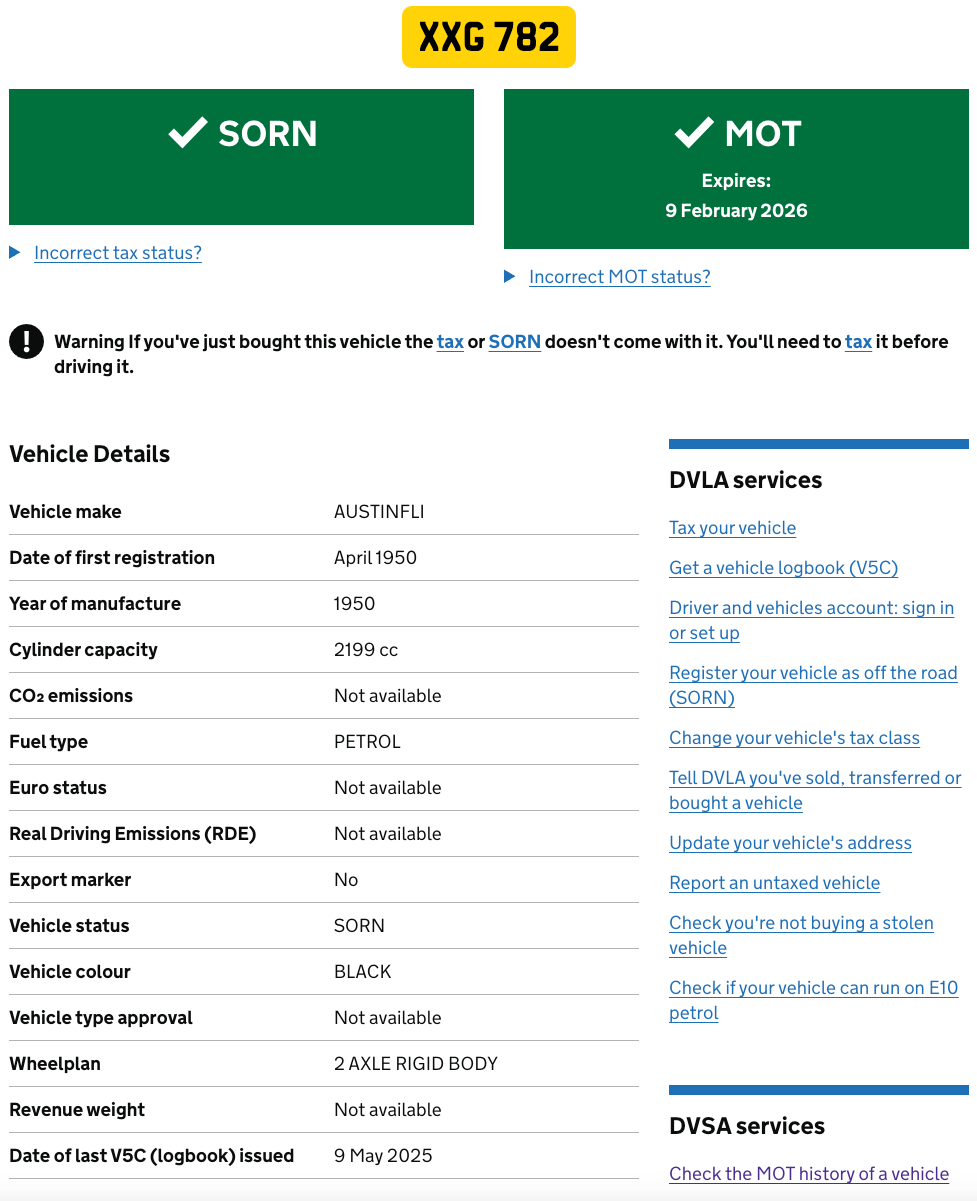Open Update your vehicle's address link
977x1201 pixels.
point(790,843)
